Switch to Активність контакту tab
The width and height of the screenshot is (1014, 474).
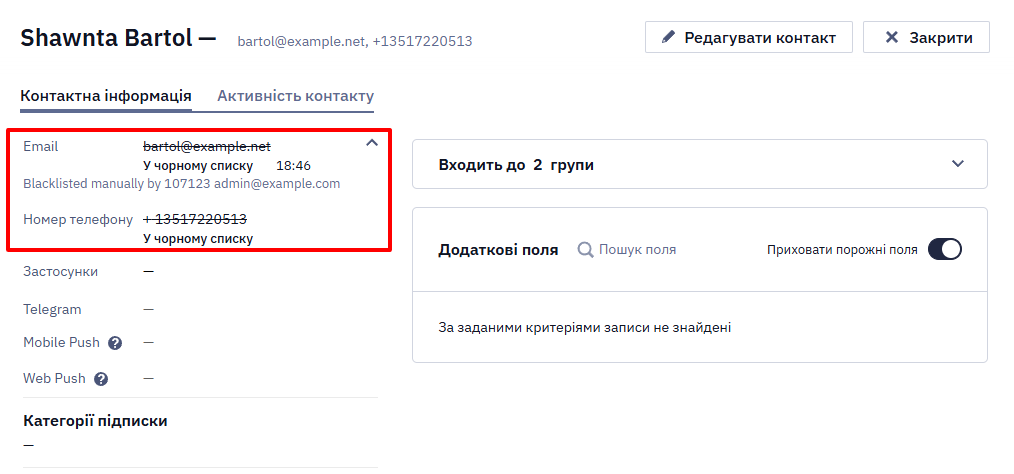coord(296,96)
